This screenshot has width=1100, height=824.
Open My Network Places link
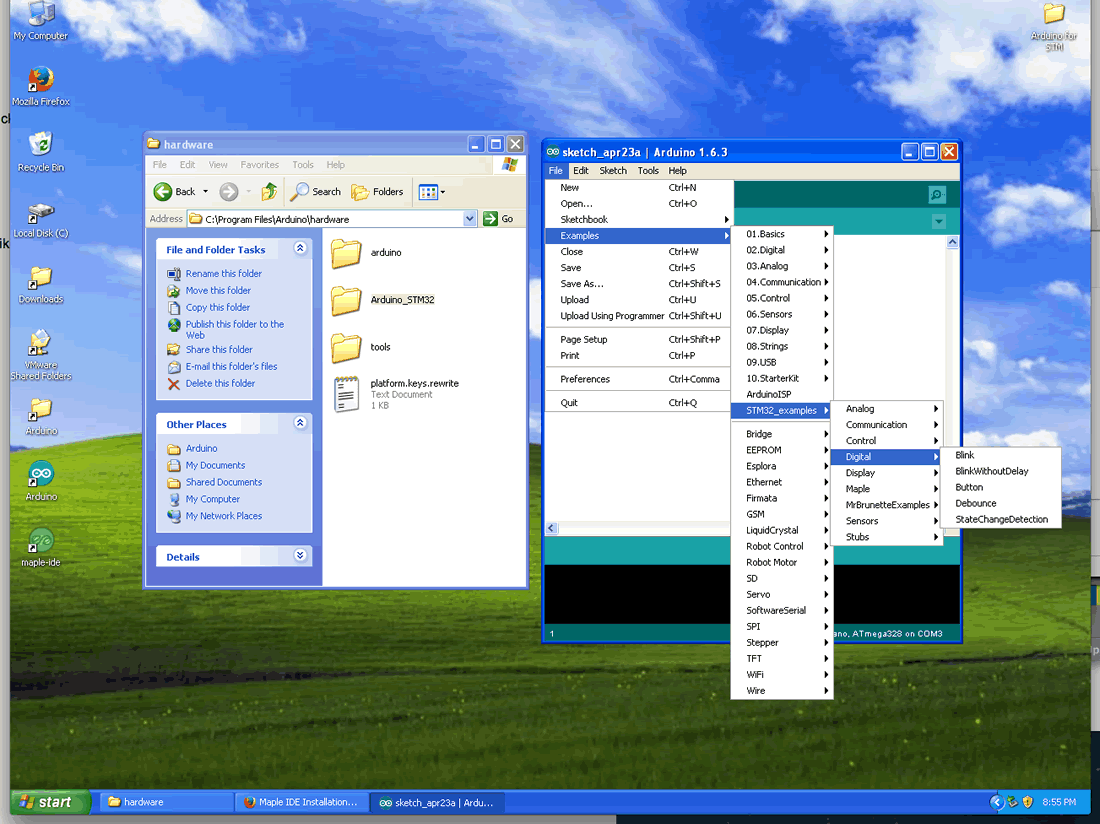(x=224, y=515)
